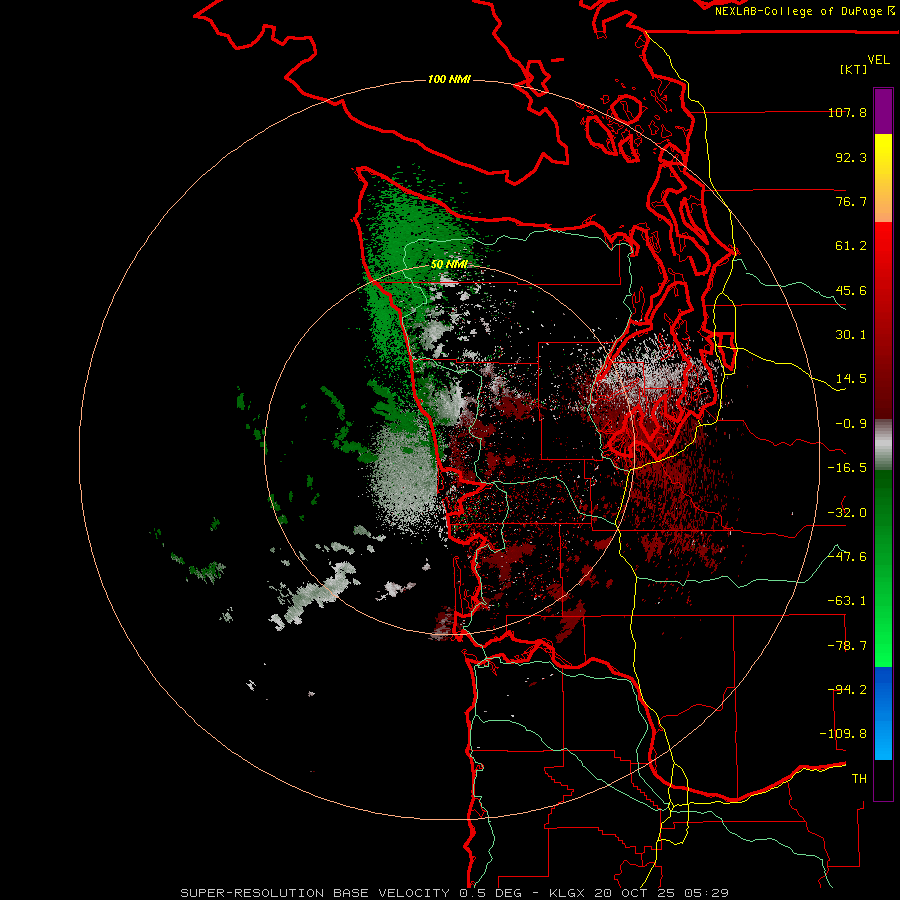The image size is (900, 900).
Task: Click the blue segment of velocity color bar
Action: (x=883, y=713)
